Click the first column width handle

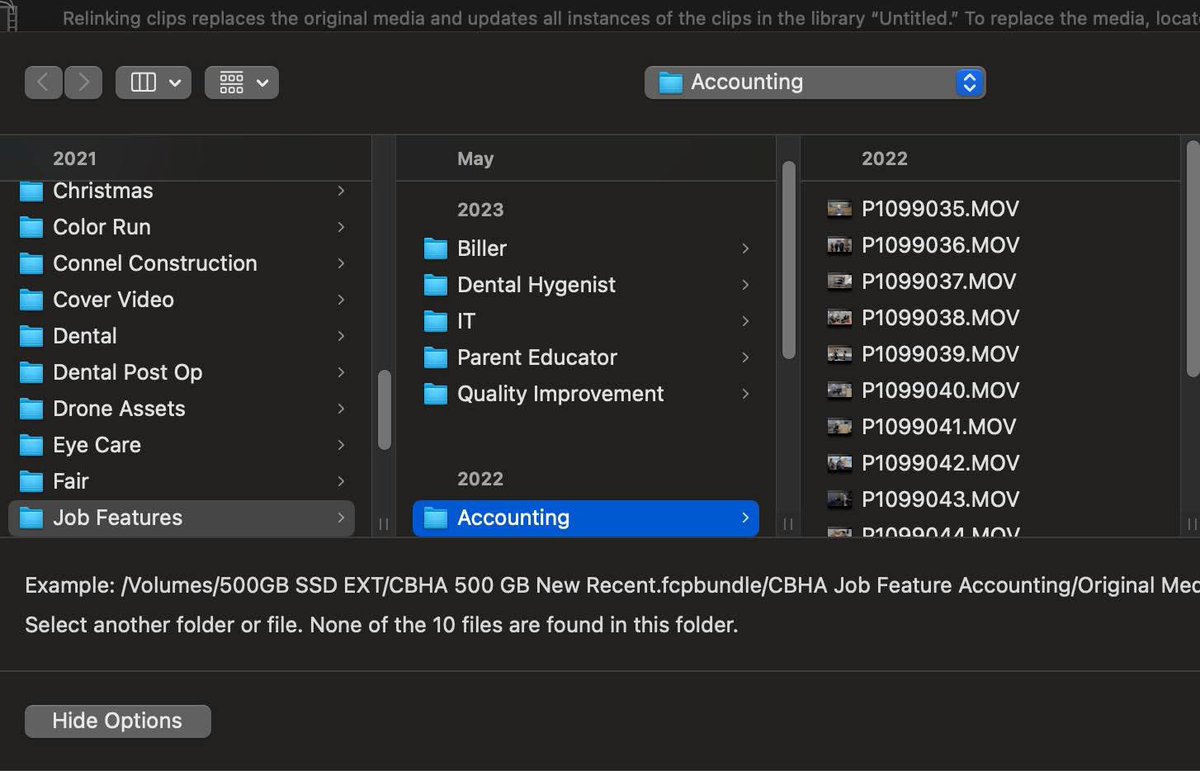(384, 523)
